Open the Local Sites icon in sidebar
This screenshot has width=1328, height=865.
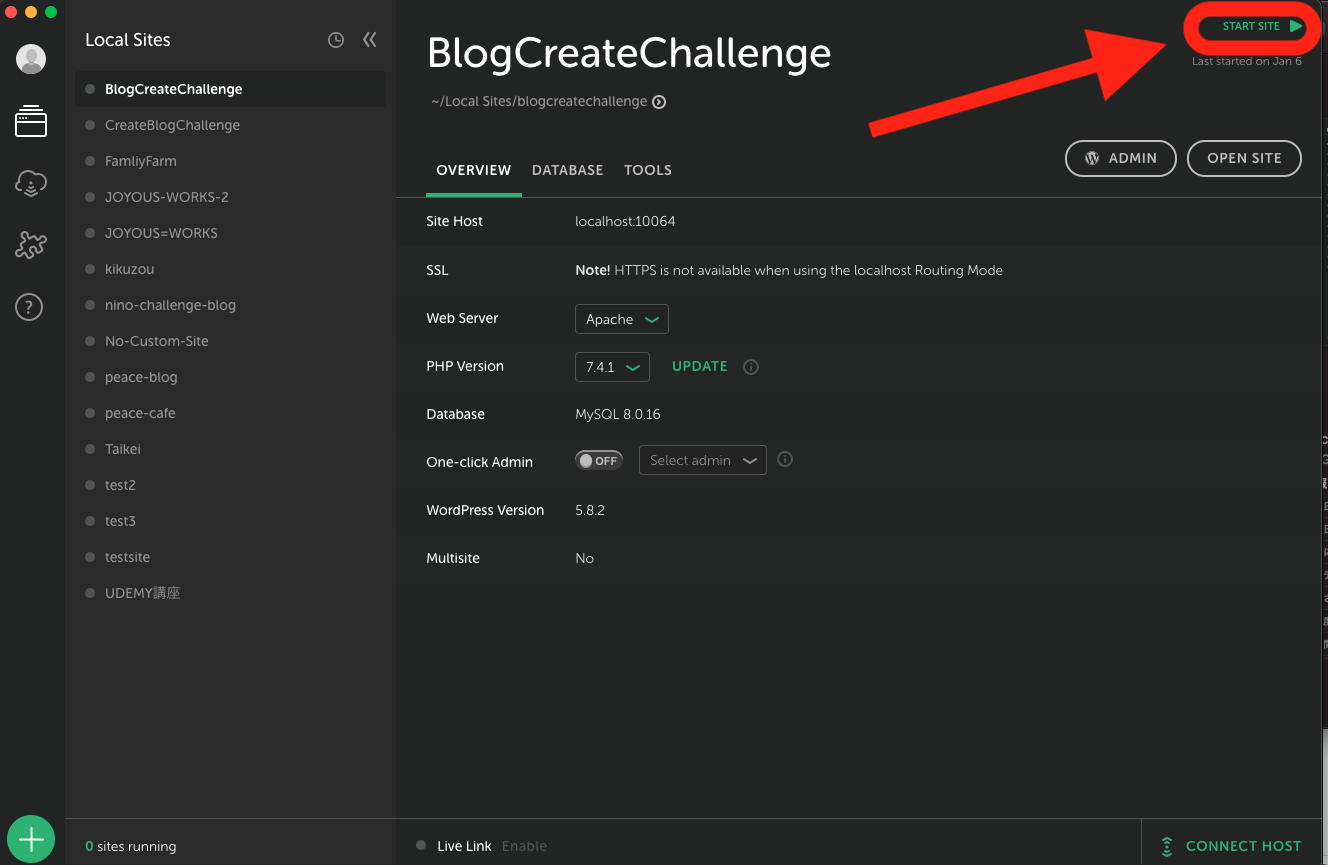pos(31,122)
